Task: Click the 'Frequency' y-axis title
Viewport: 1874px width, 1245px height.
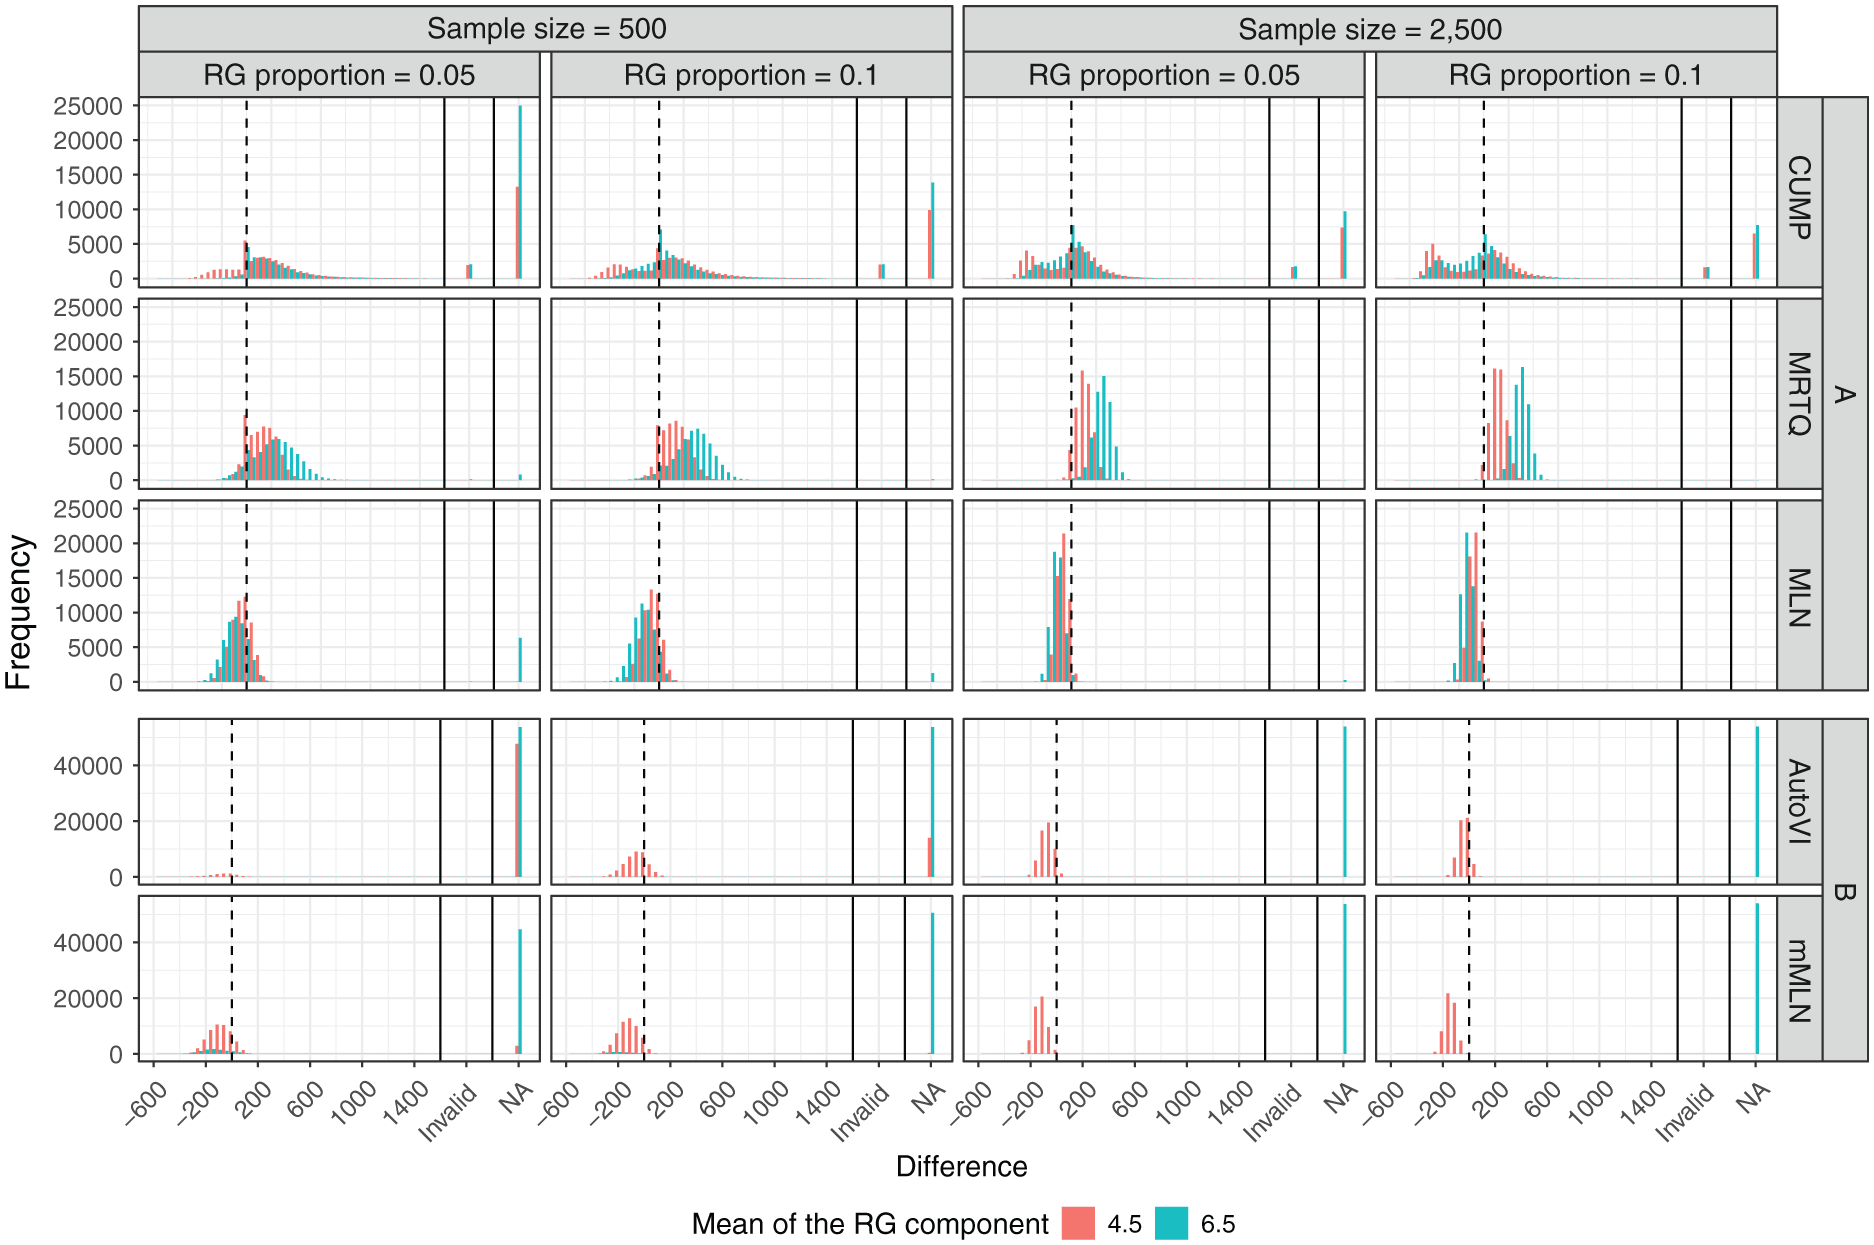Action: [x=19, y=612]
